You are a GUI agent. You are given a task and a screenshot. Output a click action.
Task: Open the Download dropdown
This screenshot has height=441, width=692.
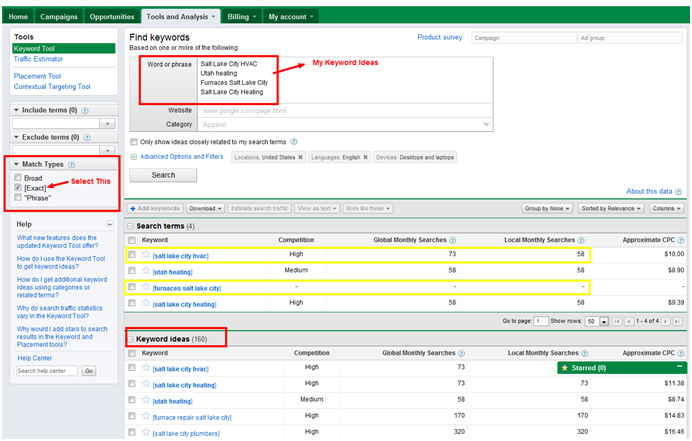[x=204, y=208]
